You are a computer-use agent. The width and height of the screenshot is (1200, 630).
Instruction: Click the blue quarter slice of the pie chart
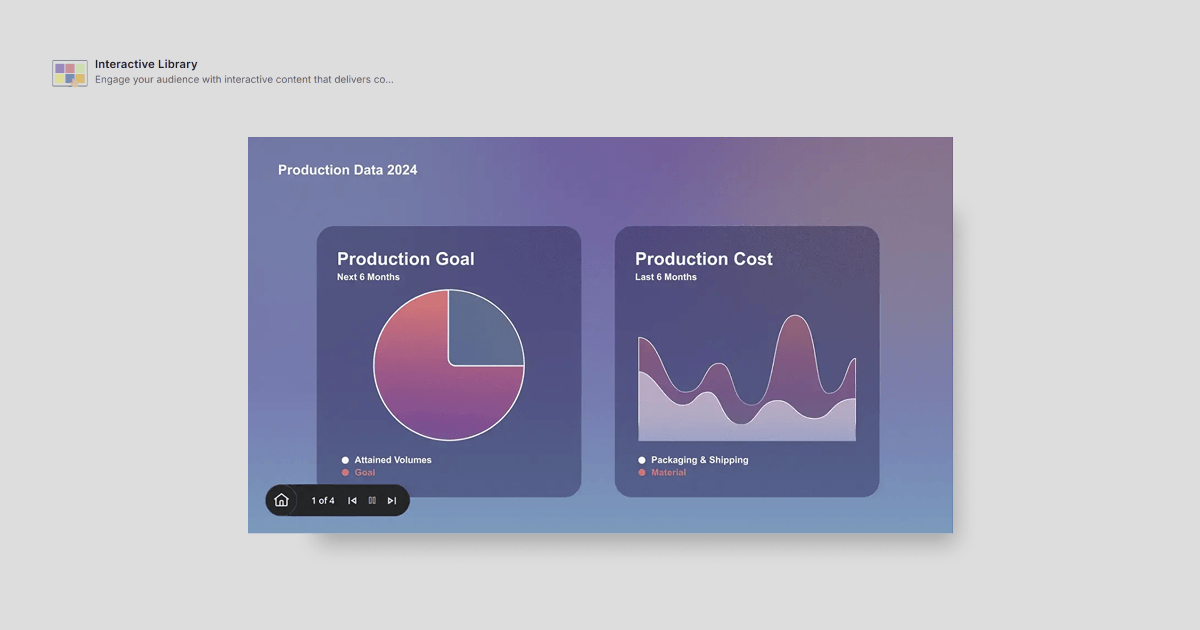pyautogui.click(x=482, y=330)
